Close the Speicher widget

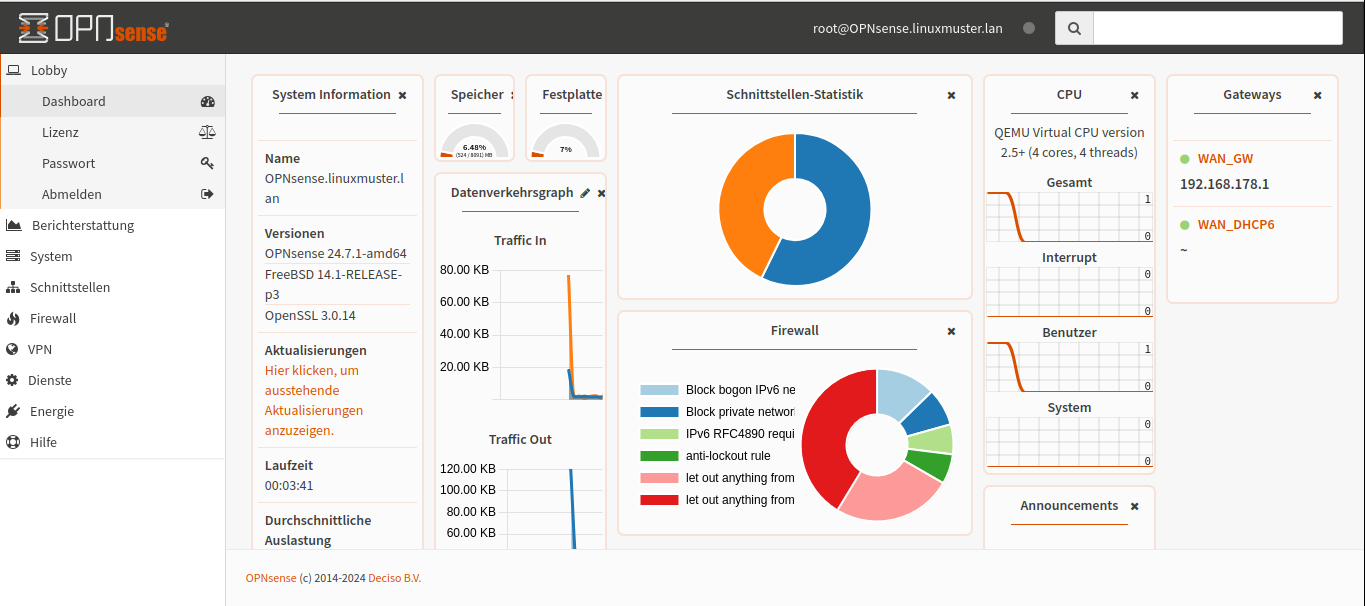(x=512, y=95)
